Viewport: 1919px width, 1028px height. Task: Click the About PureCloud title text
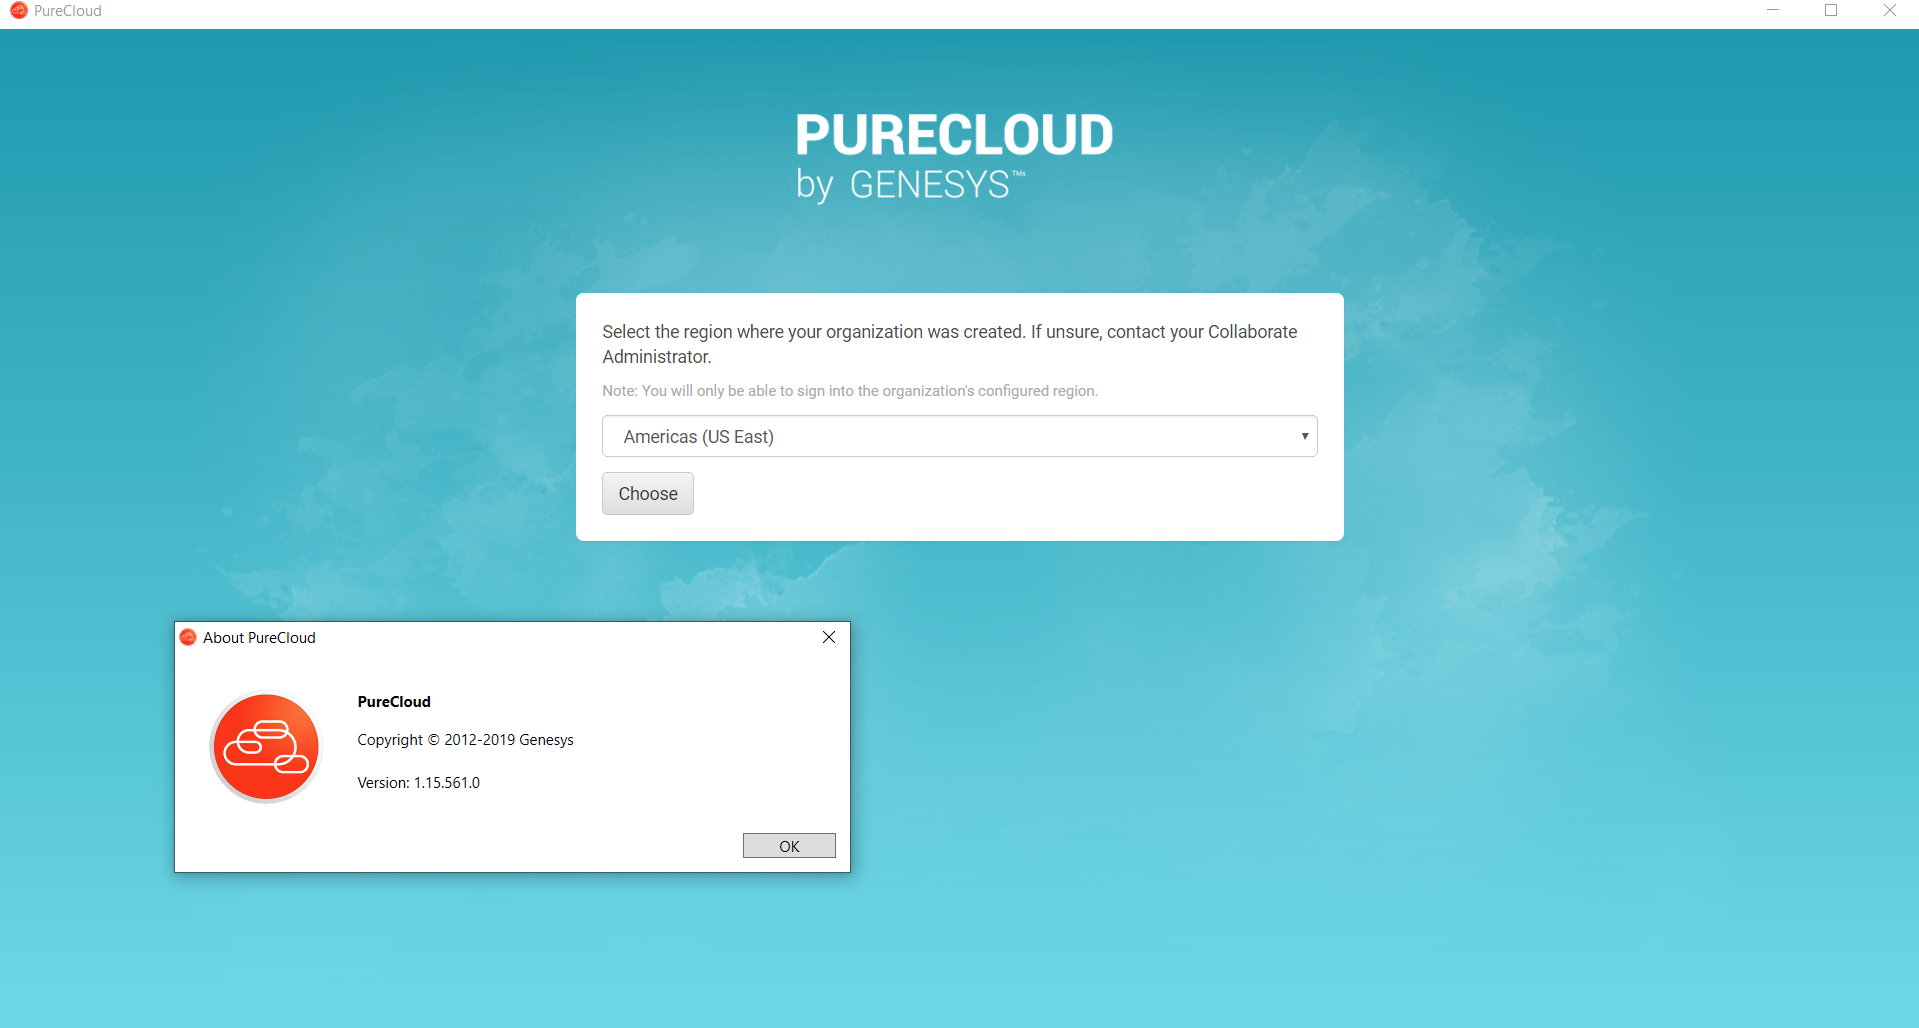259,638
